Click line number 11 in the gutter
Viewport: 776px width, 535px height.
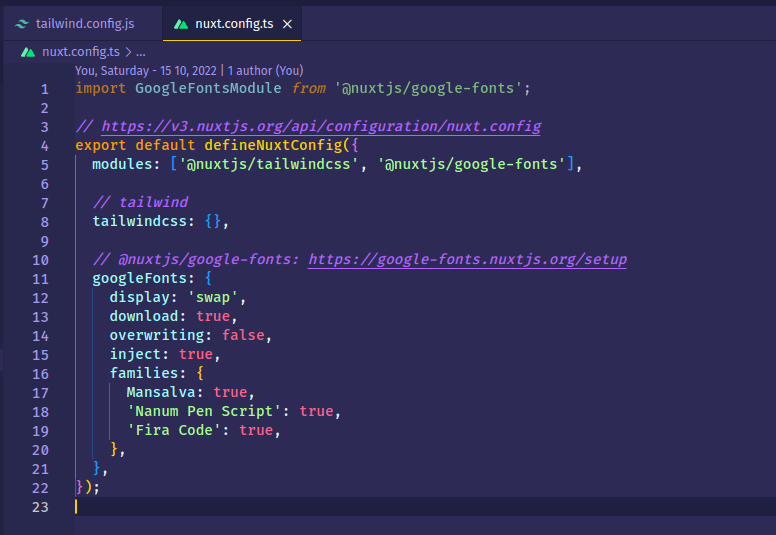[x=40, y=279]
